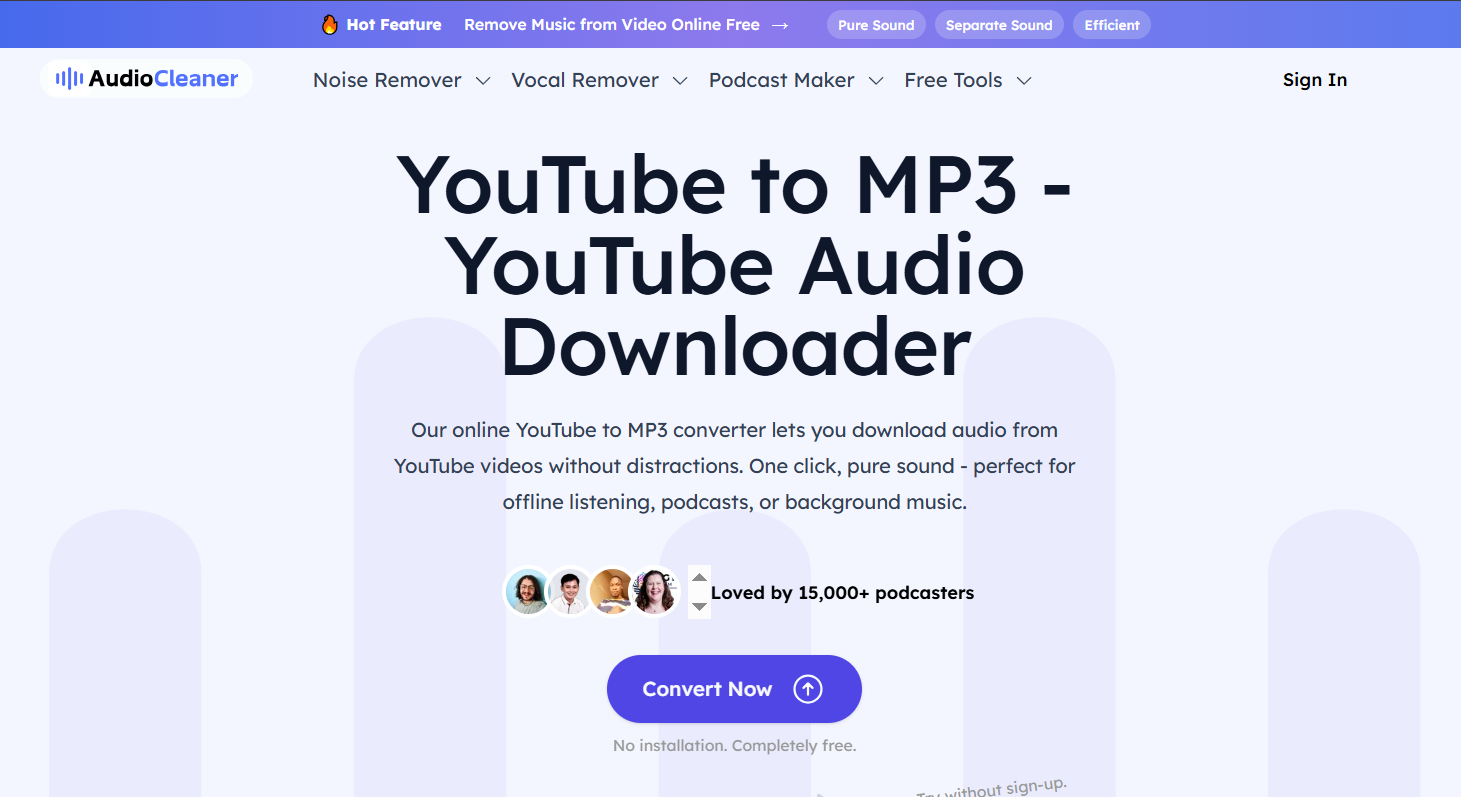Open the Vocal Remover dropdown

[x=681, y=80]
